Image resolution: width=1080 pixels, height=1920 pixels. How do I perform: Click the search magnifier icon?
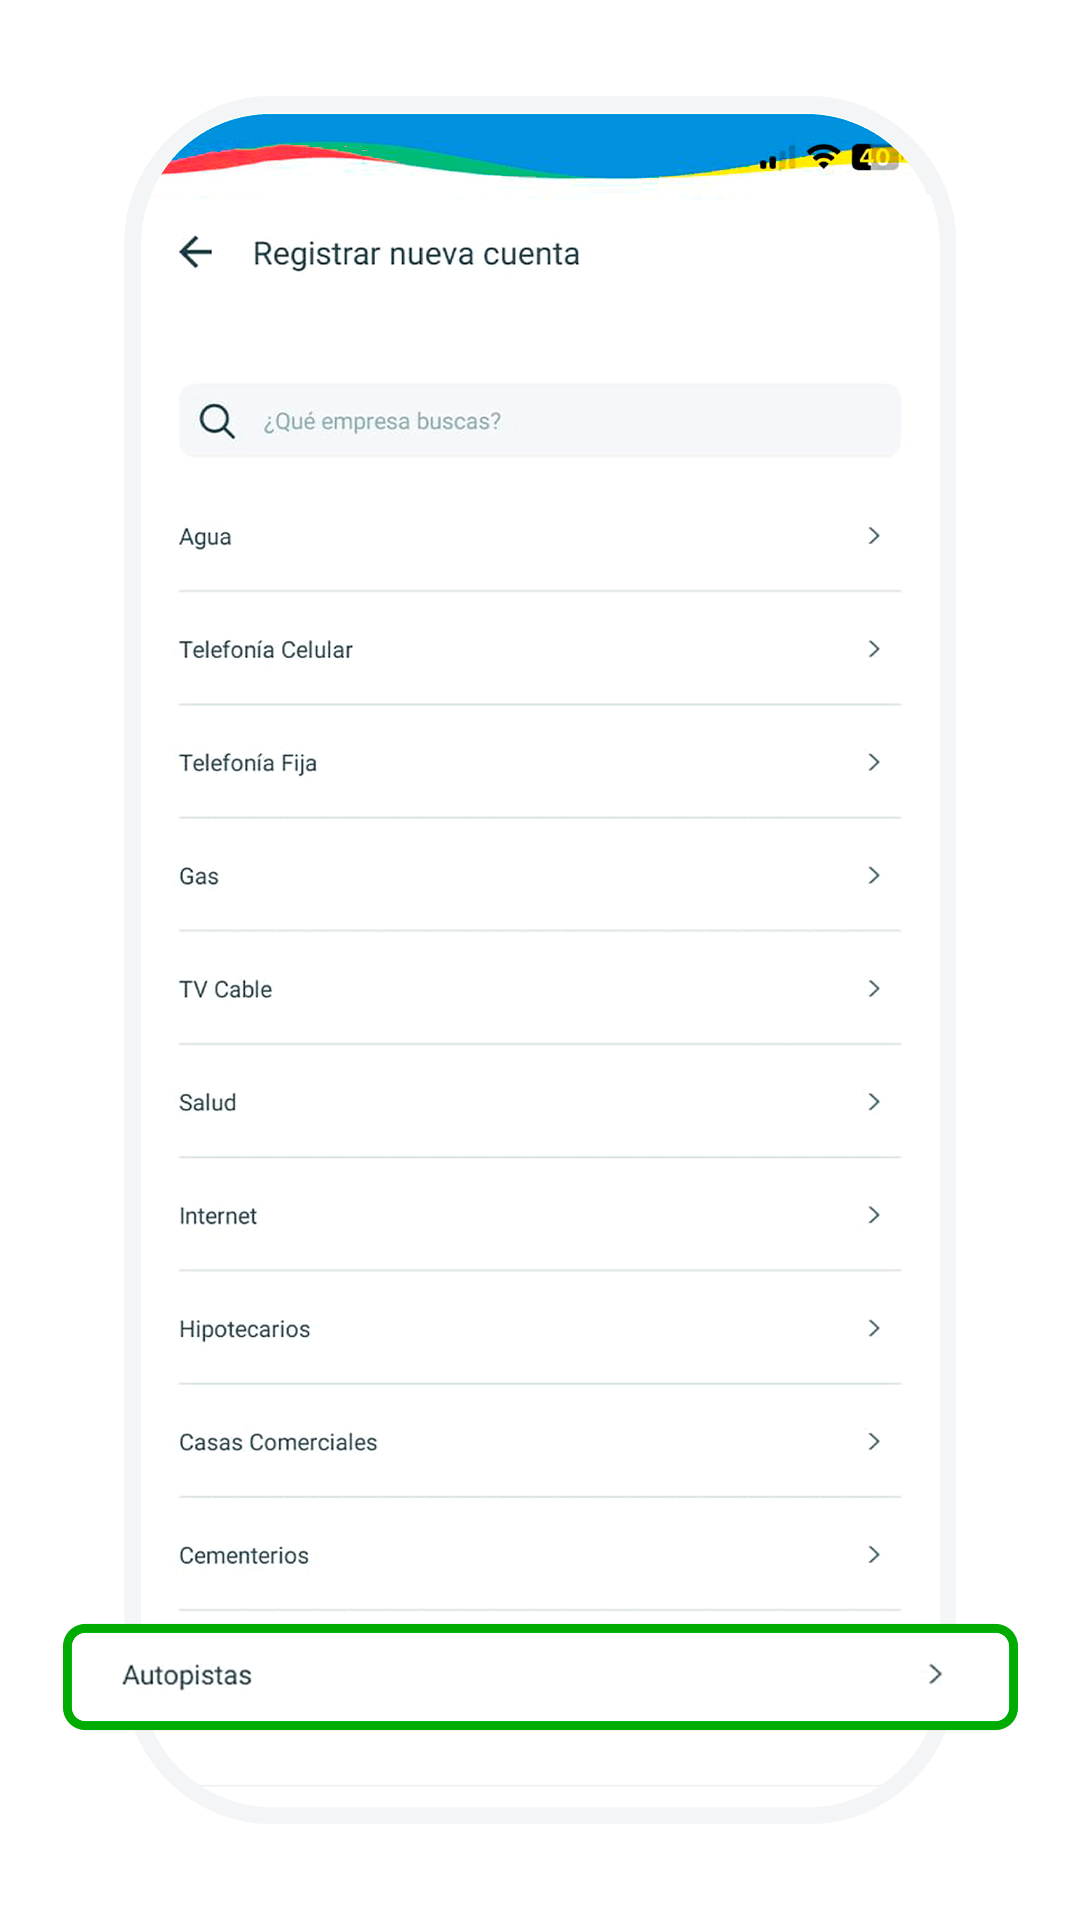217,421
